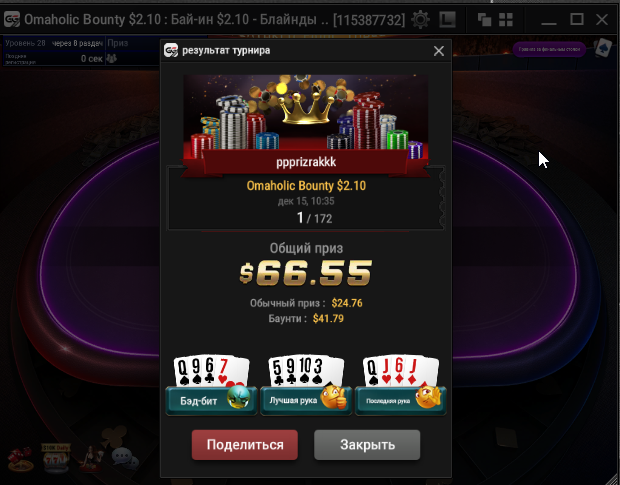620x485 pixels.
Task: Open the dice and roulette casino icon
Action: pyautogui.click(x=21, y=460)
